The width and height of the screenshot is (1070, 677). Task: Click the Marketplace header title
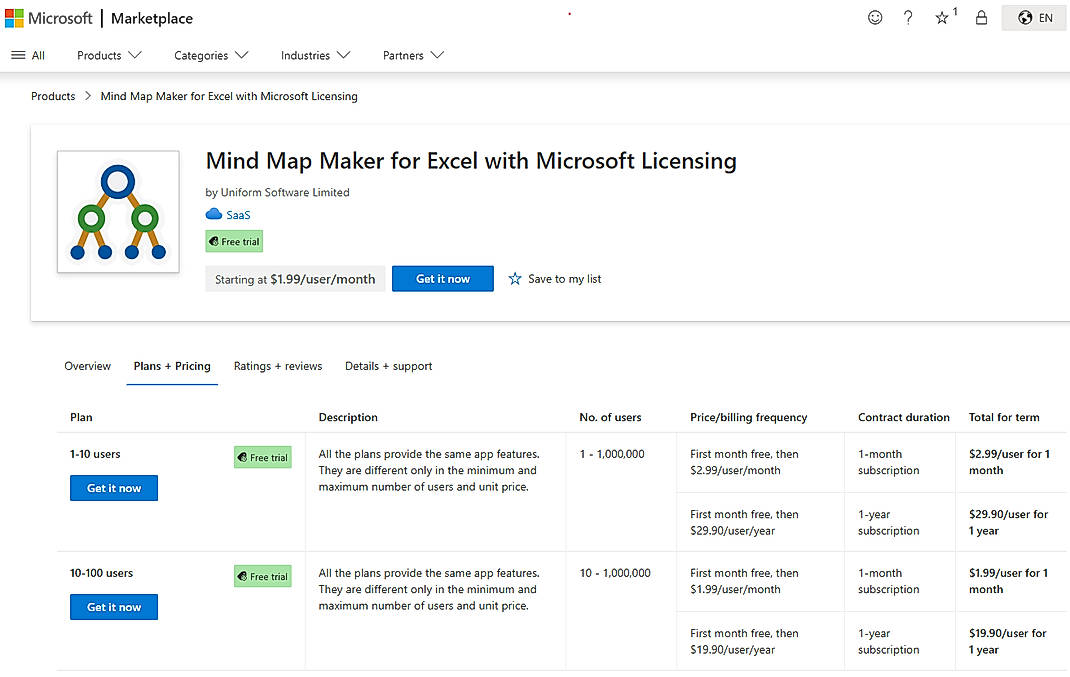151,18
